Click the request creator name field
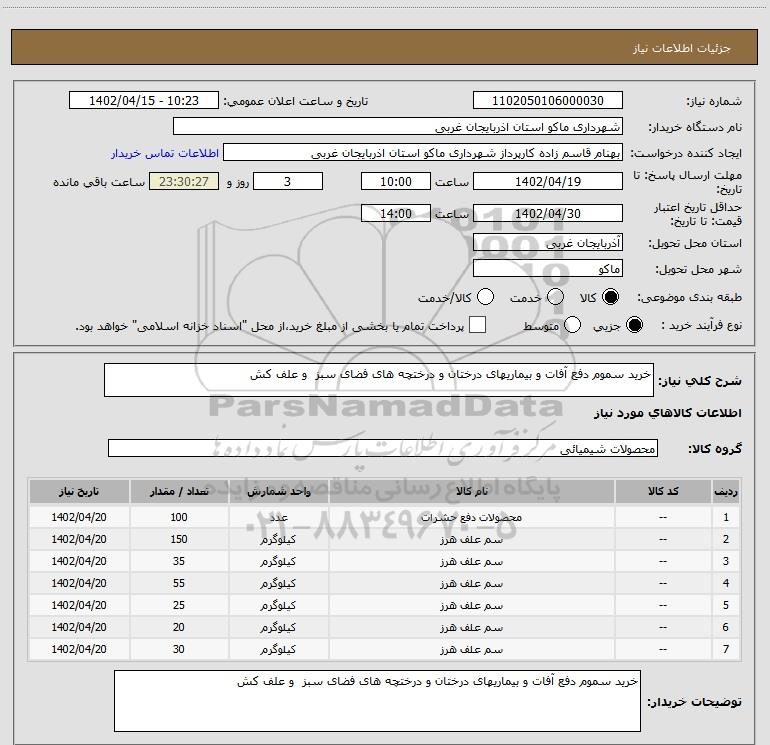This screenshot has height=745, width=770. pyautogui.click(x=423, y=153)
